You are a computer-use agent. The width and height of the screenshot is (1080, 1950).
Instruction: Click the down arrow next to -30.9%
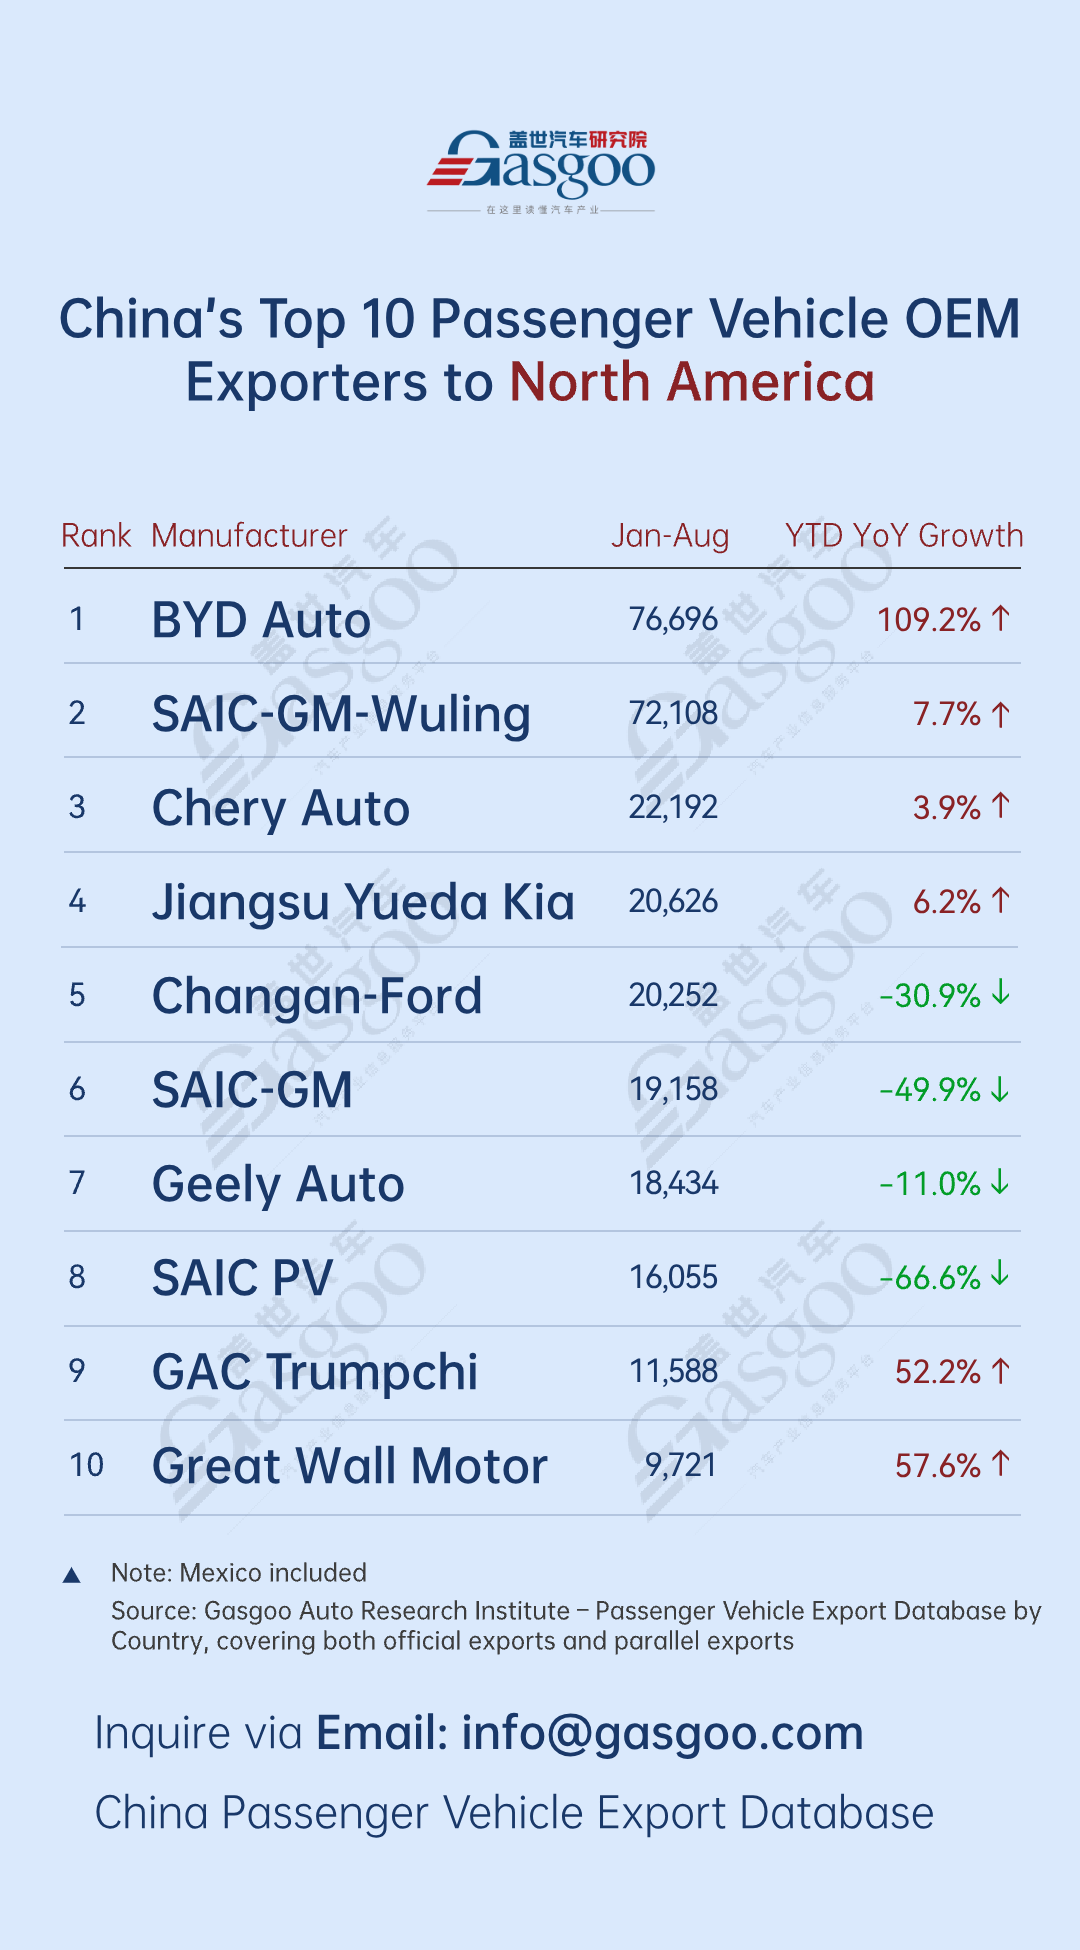(1001, 994)
